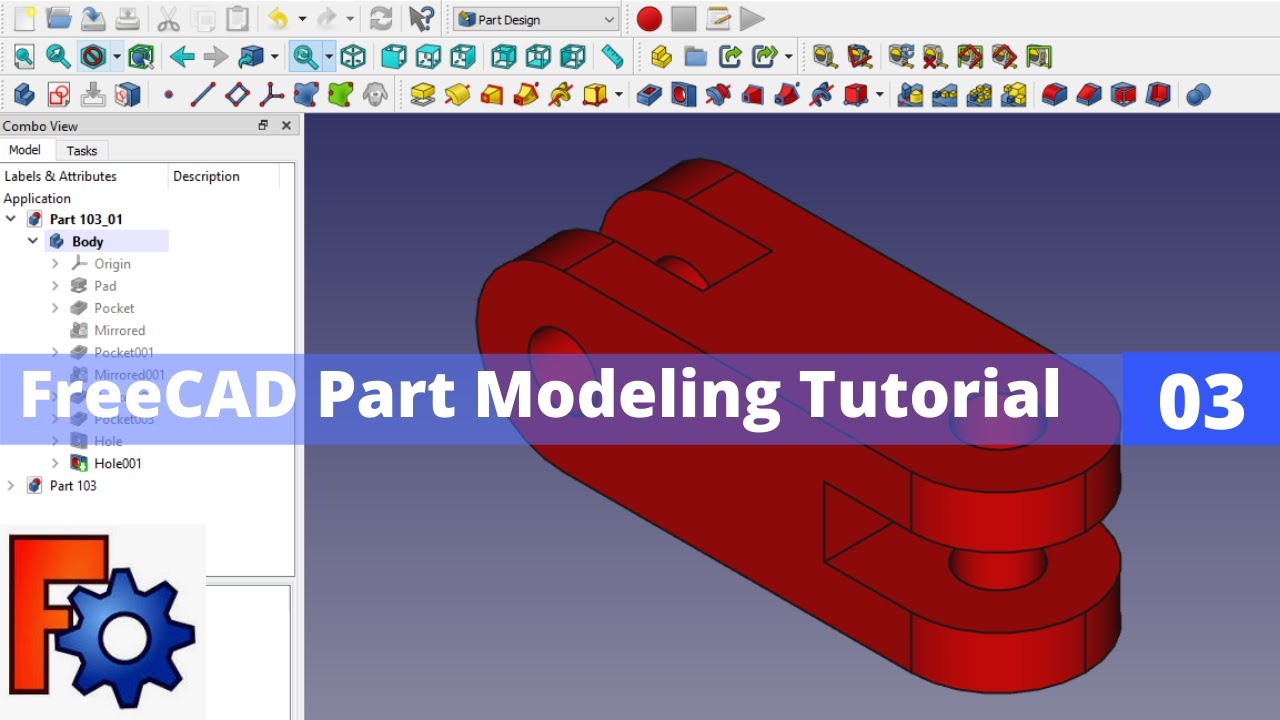Toggle the rotation mode icon near zoom

(305, 57)
